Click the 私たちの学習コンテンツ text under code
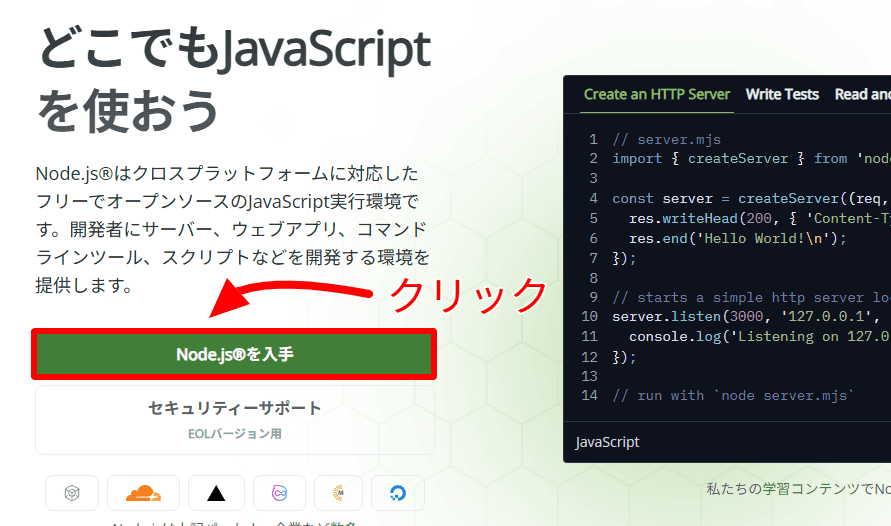The height and width of the screenshot is (526, 891). (x=797, y=489)
